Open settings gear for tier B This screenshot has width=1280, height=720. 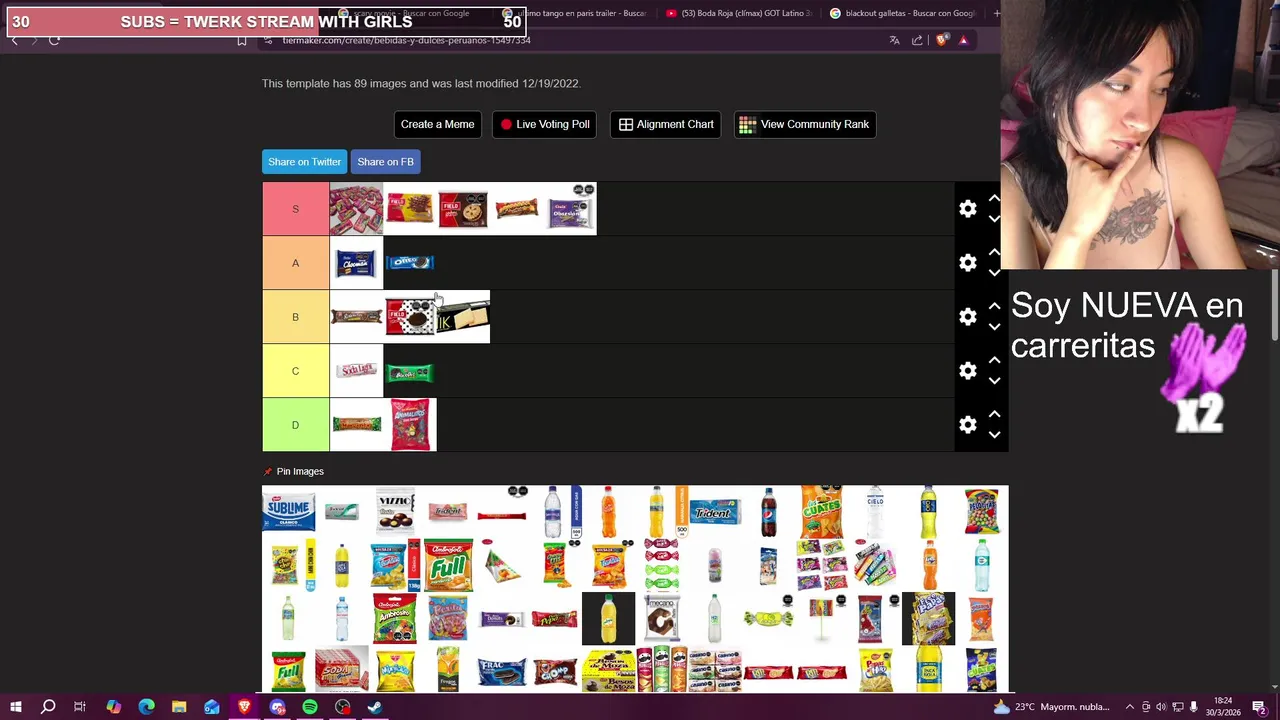[x=967, y=317]
